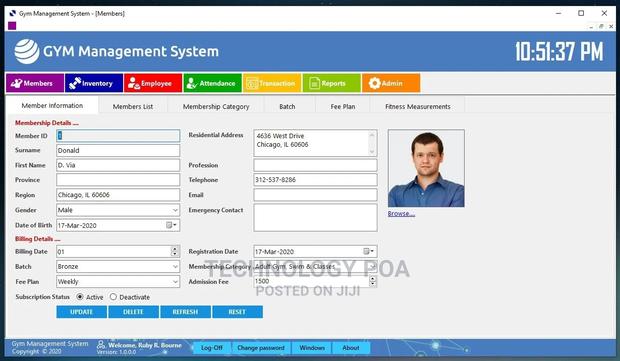Click the Log-Off button
The image size is (620, 361).
point(212,348)
